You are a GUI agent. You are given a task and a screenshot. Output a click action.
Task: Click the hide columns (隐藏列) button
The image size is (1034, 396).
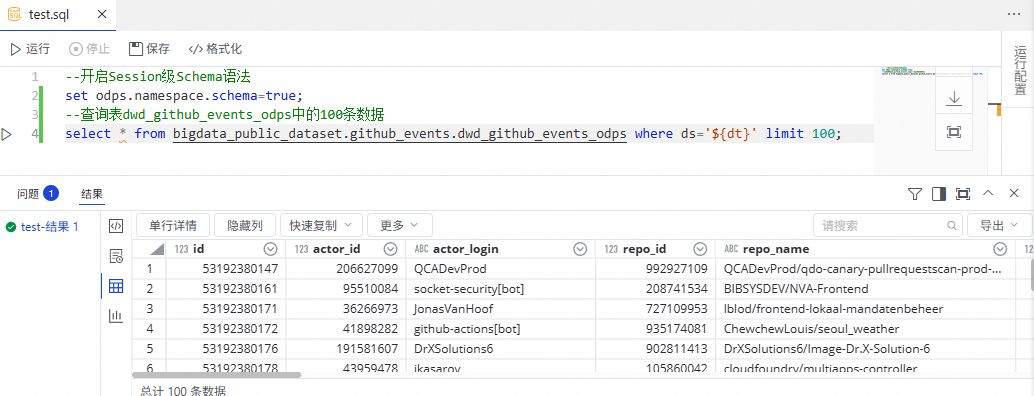(245, 225)
